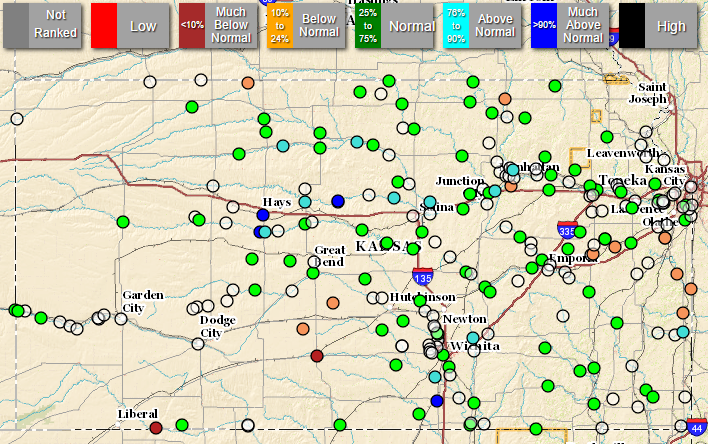Click the orange dot below the Saint Joseph latitude near top center-right
The width and height of the screenshot is (708, 444).
tap(505, 99)
